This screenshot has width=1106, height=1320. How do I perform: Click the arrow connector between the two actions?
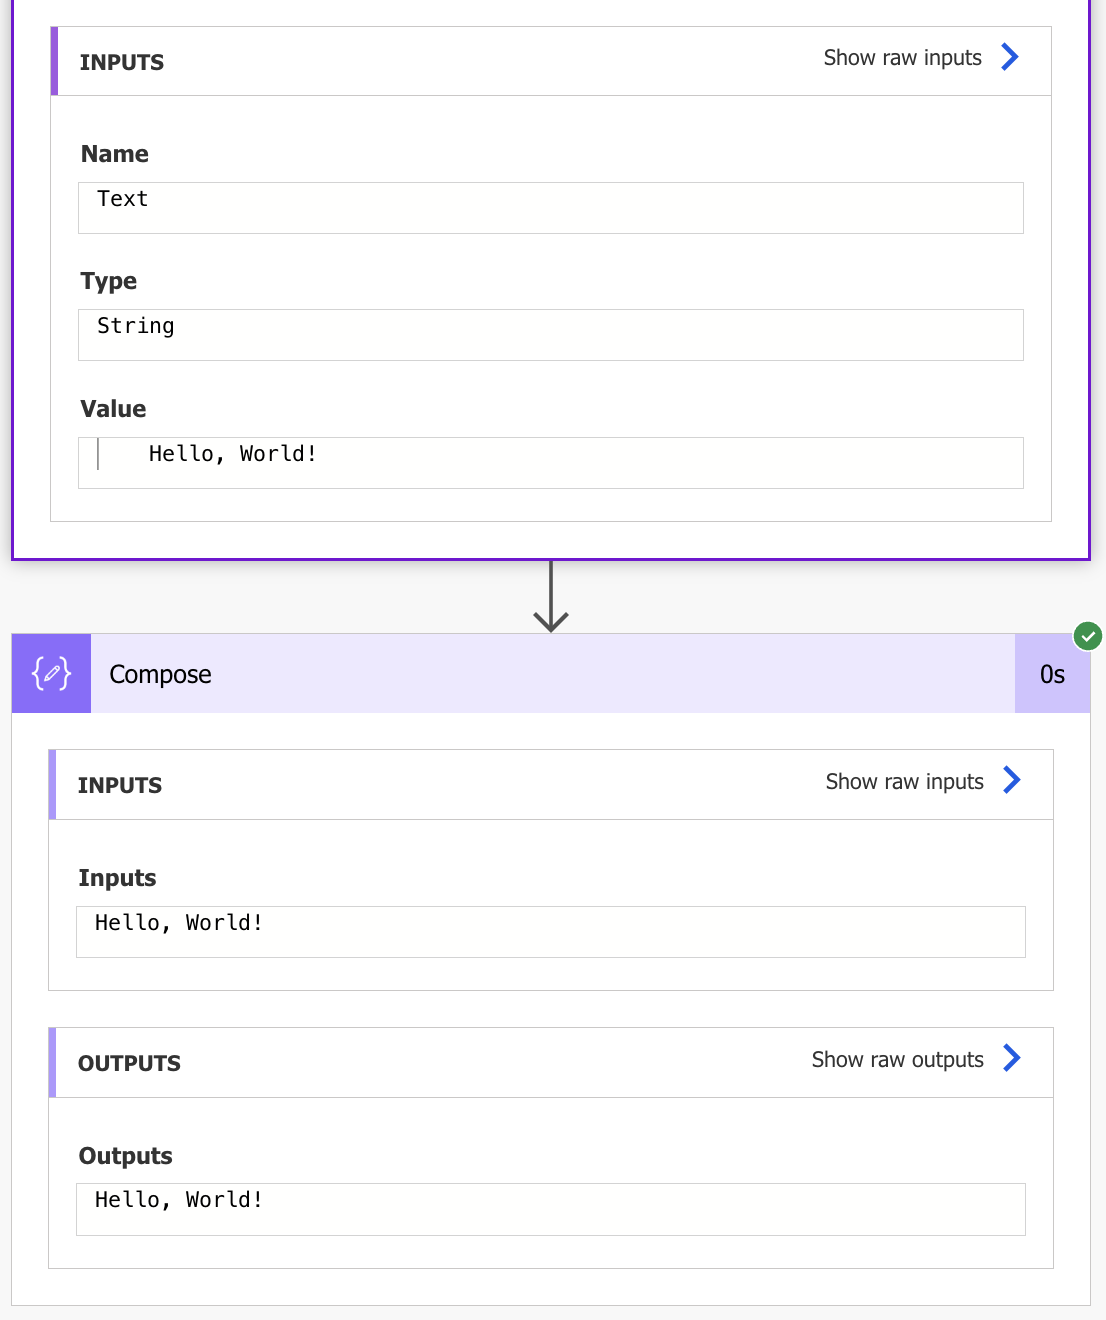(x=551, y=597)
